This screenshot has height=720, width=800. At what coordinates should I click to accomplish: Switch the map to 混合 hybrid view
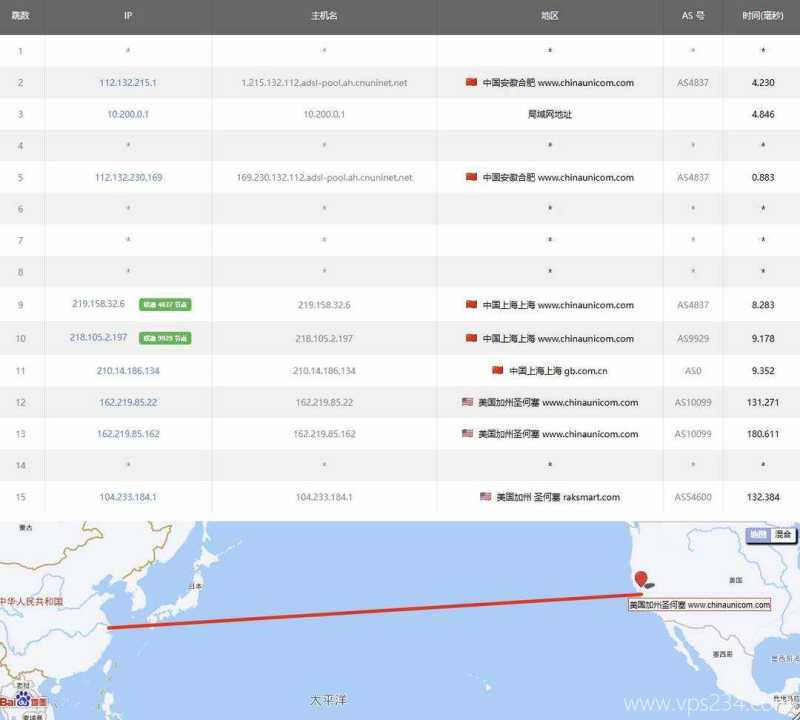tap(784, 534)
